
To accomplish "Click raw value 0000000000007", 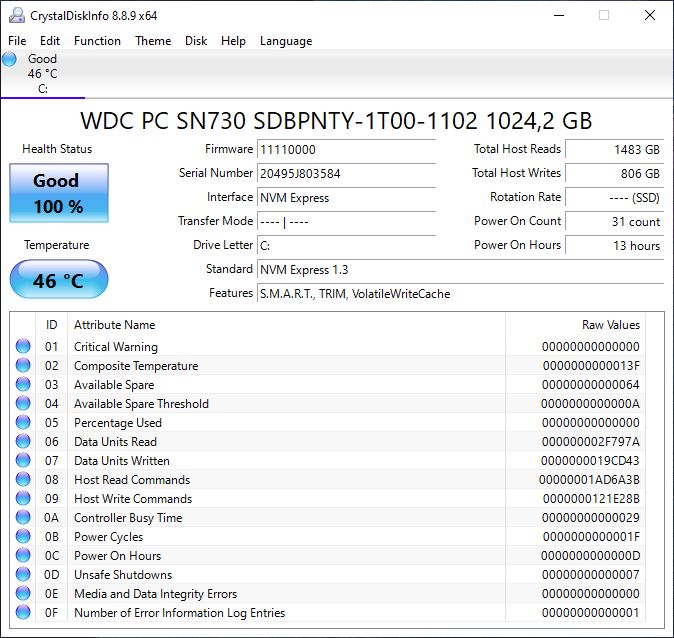I will 591,575.
